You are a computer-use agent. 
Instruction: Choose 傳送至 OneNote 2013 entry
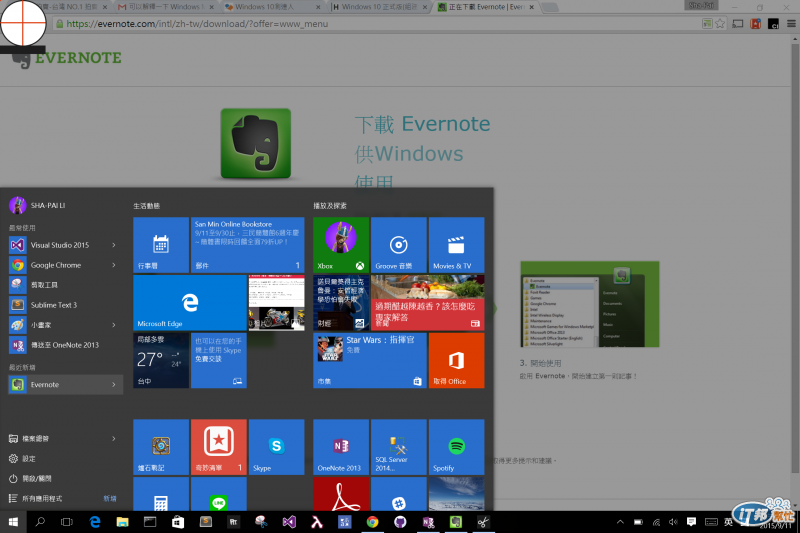[x=65, y=345]
